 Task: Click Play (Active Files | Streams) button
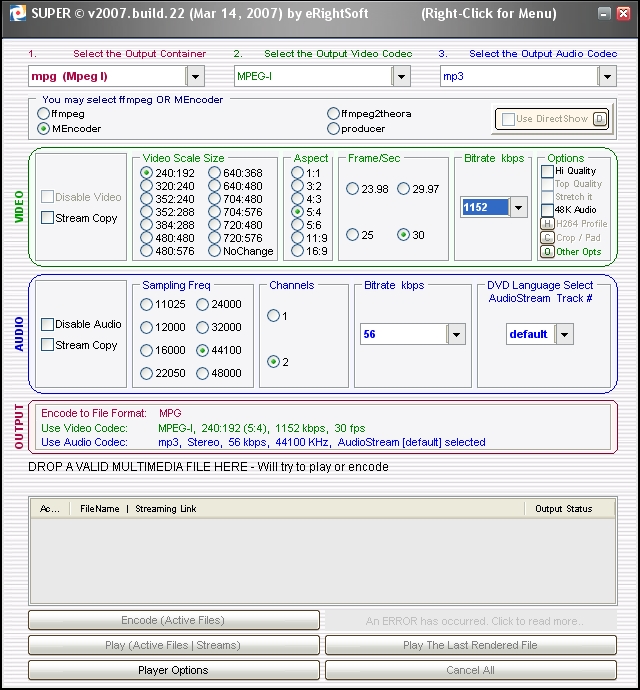pos(173,645)
